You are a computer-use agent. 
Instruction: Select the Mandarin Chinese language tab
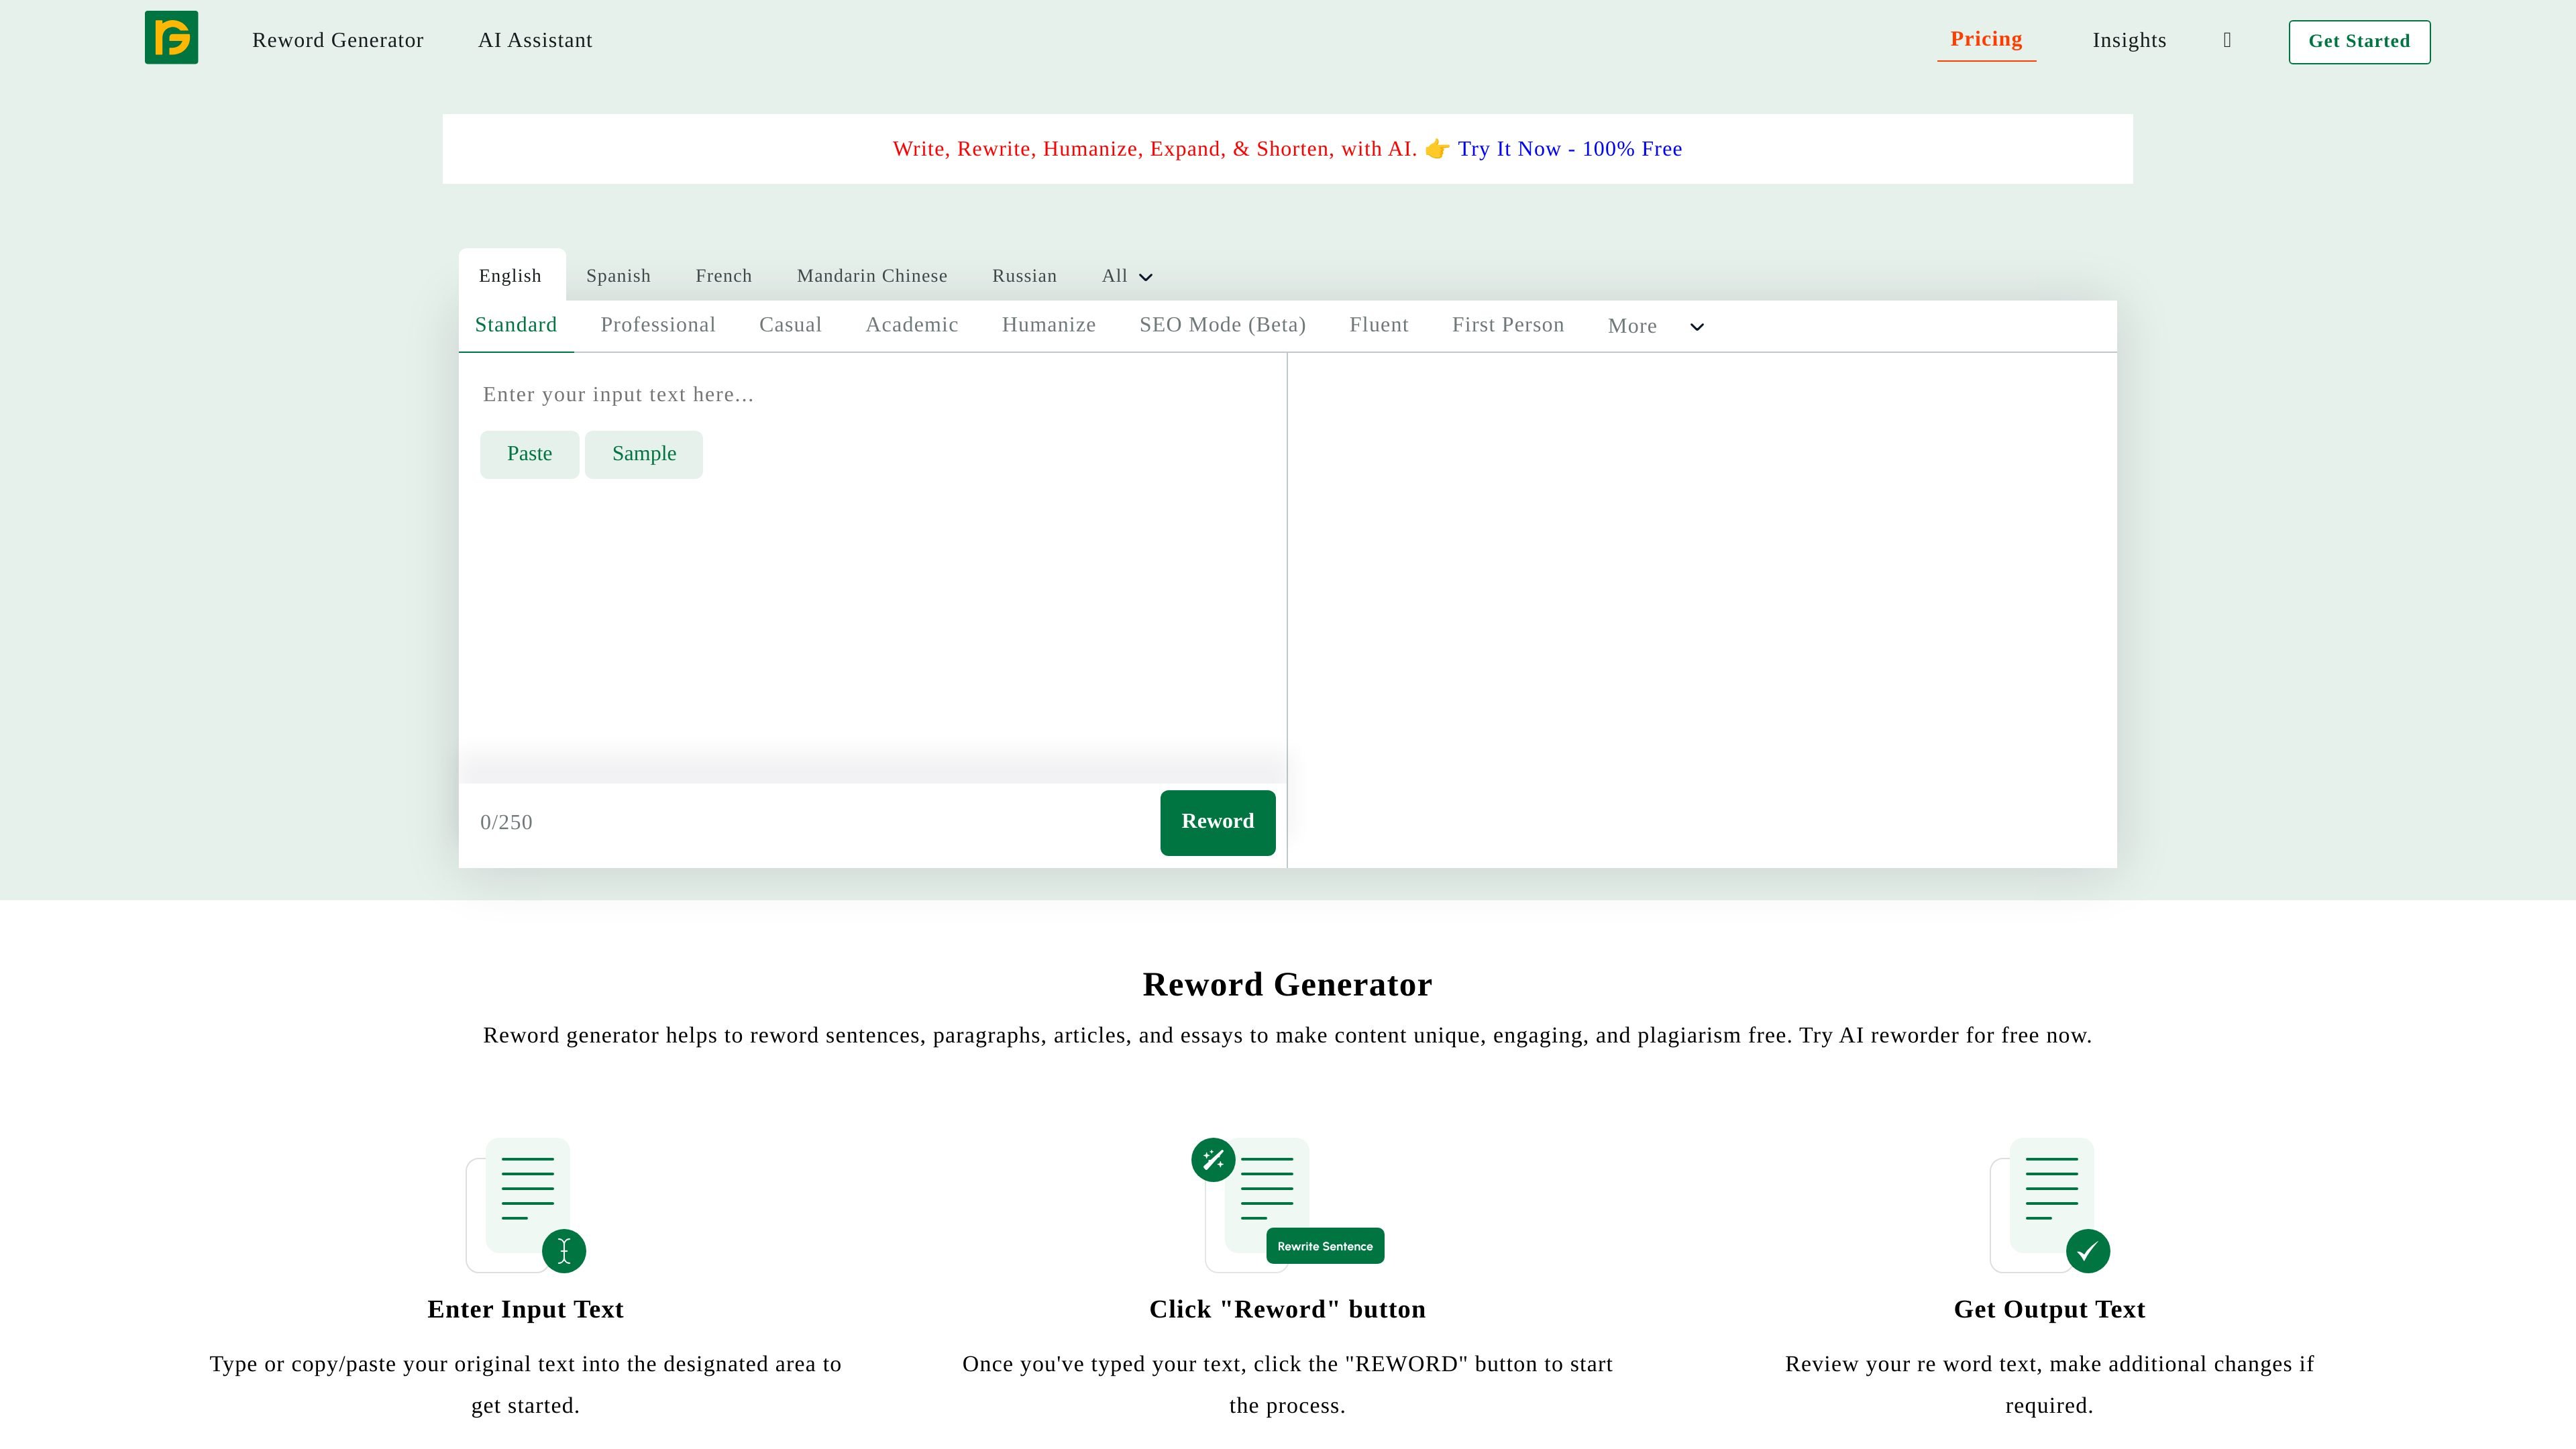[872, 276]
